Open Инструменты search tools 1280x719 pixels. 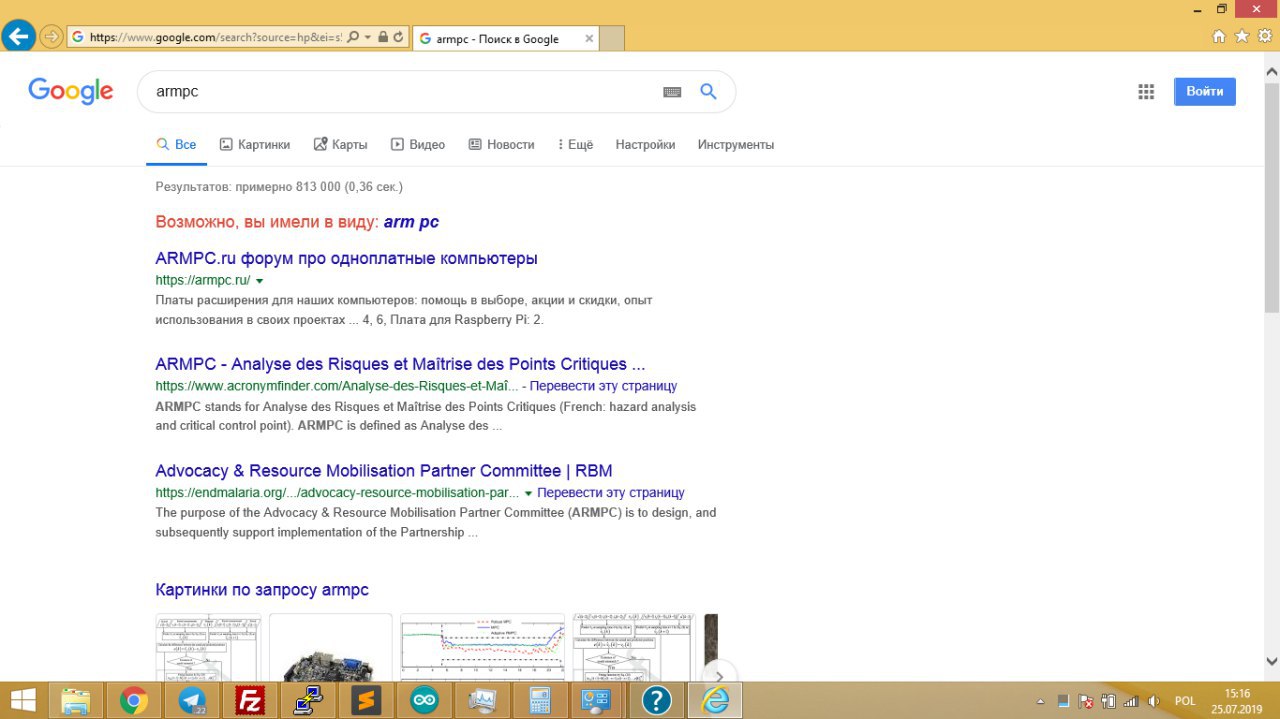click(736, 144)
